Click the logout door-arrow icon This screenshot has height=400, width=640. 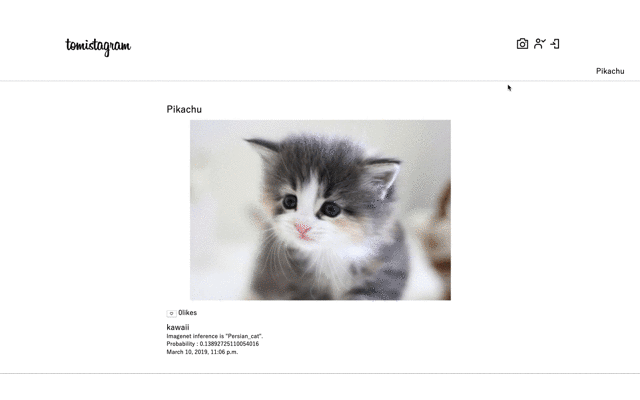coord(555,44)
